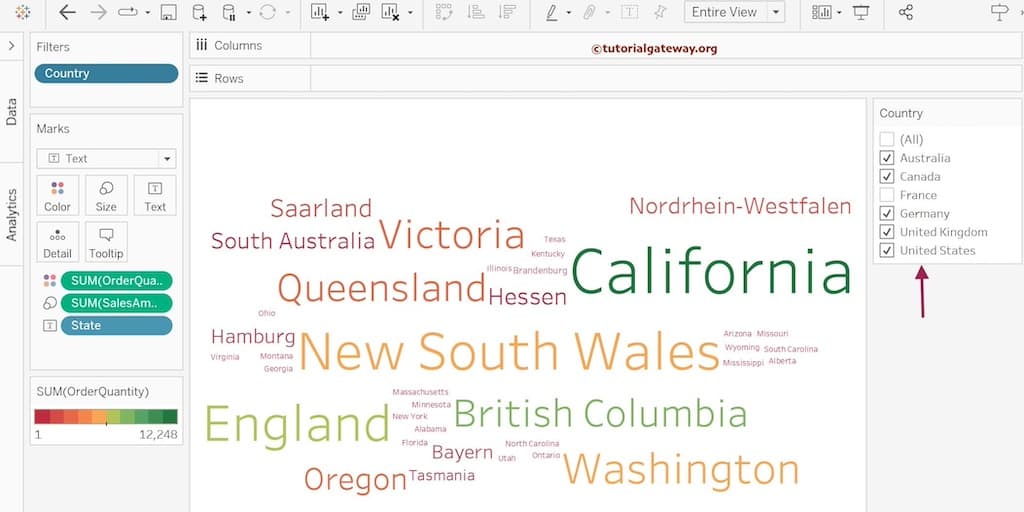Click the Redo forward arrow
Screen dimensions: 1024x512
98,12
